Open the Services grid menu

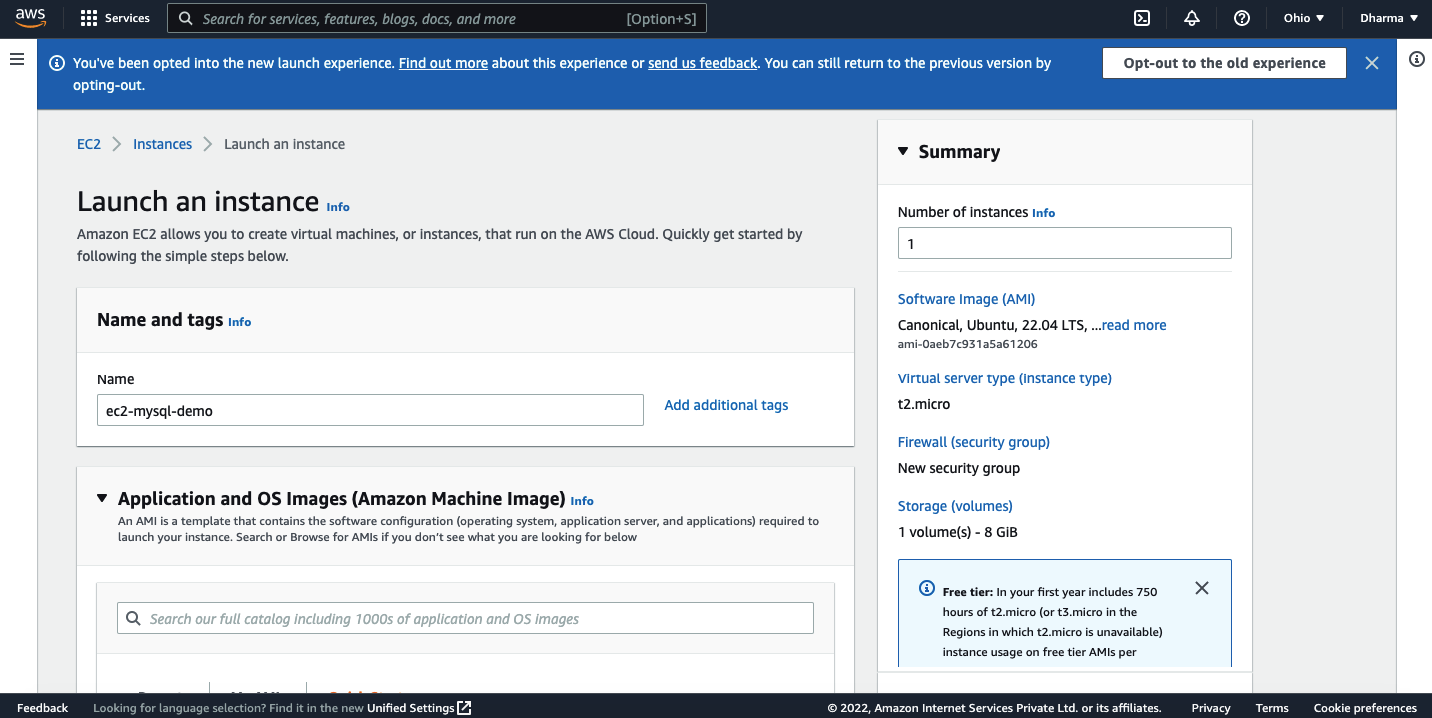[115, 18]
